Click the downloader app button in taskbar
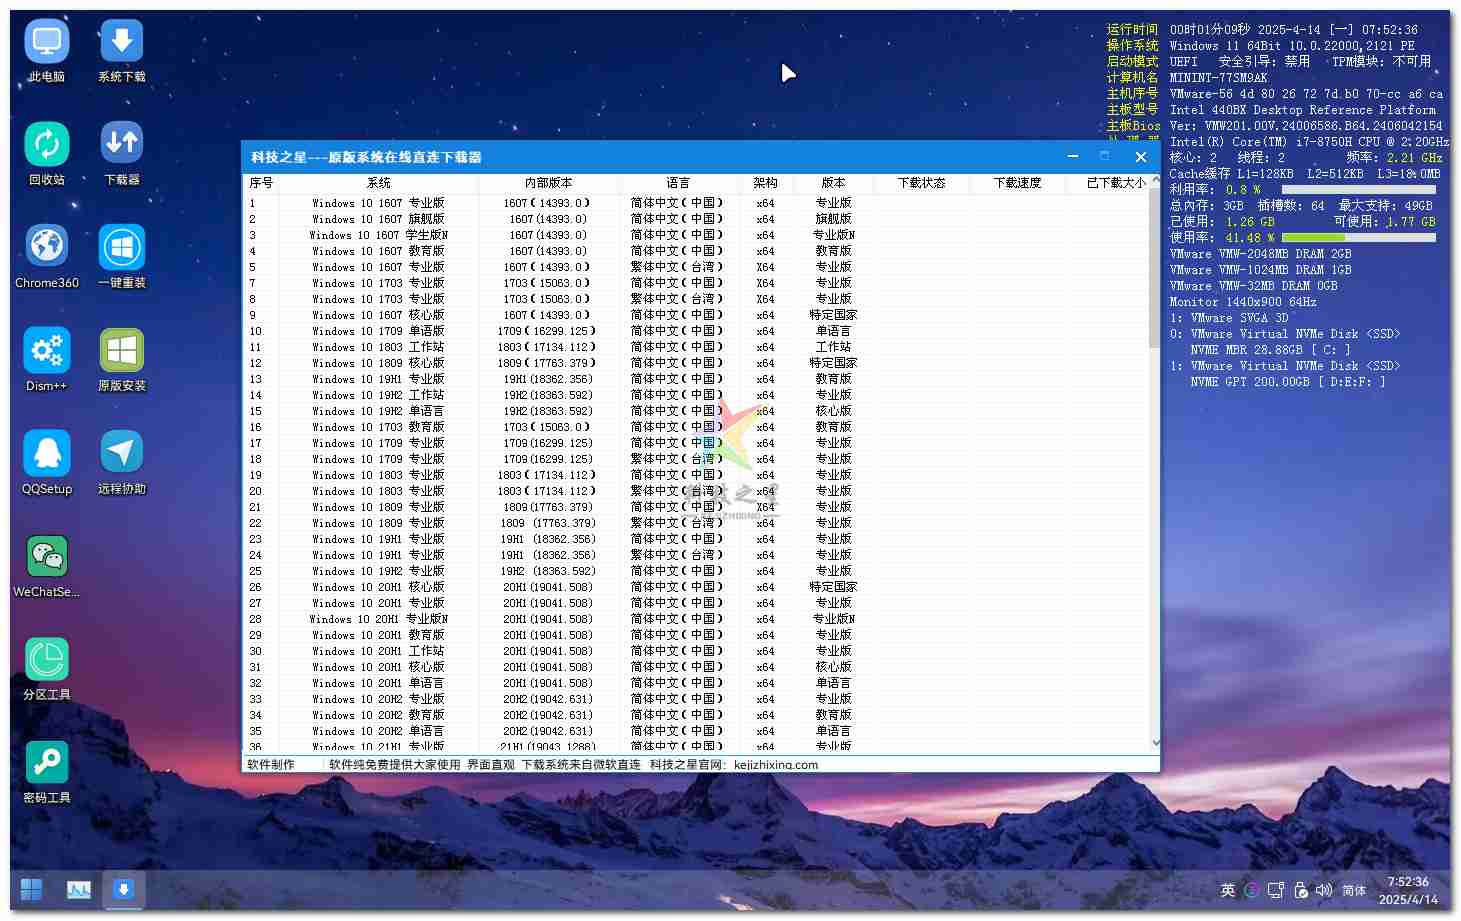The width and height of the screenshot is (1461, 921). [124, 889]
